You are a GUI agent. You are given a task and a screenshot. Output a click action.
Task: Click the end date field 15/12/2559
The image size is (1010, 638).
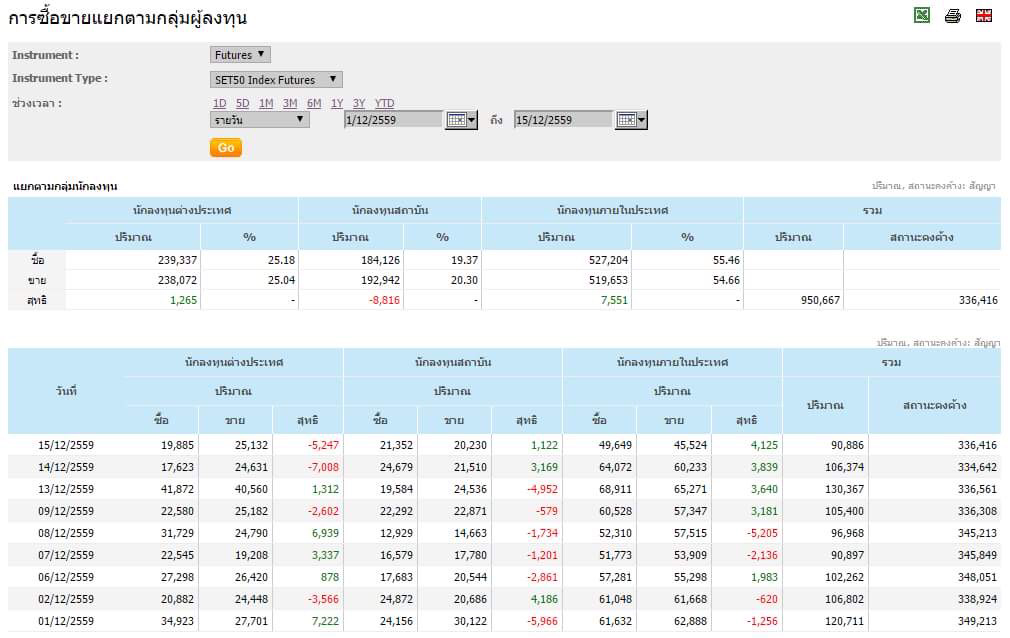(x=563, y=120)
